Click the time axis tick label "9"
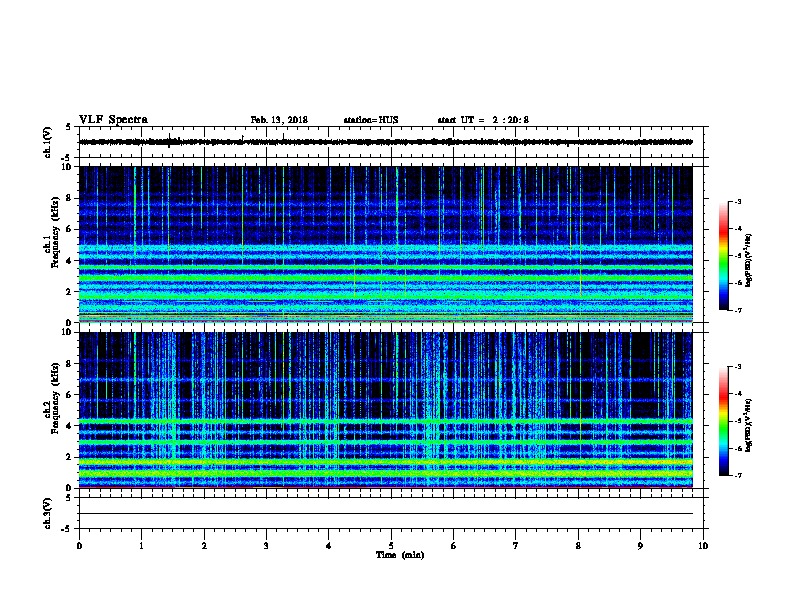The width and height of the screenshot is (792, 612). coord(640,546)
